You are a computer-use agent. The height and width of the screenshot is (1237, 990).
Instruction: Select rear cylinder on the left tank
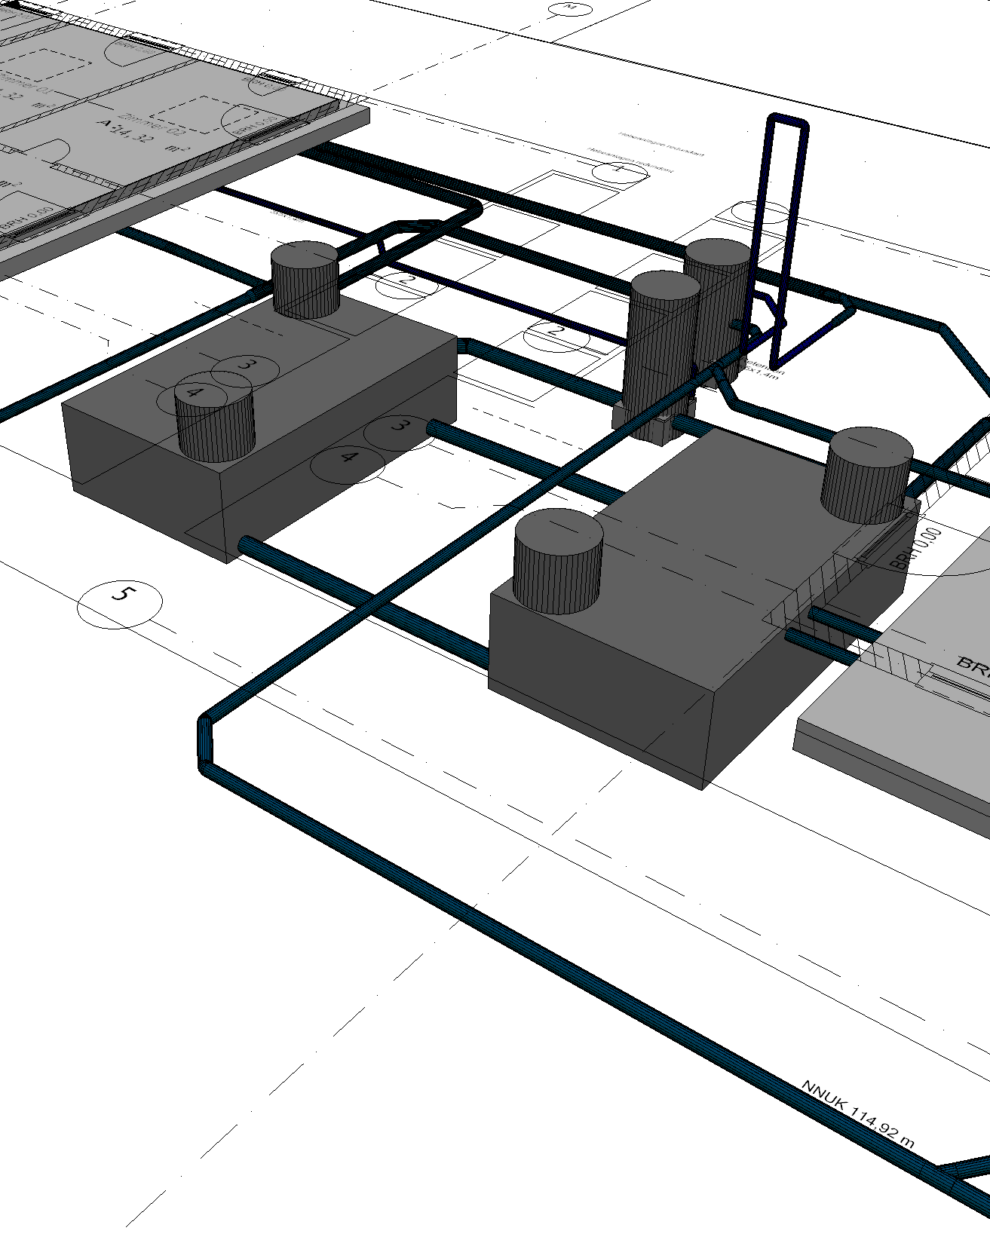pyautogui.click(x=305, y=279)
